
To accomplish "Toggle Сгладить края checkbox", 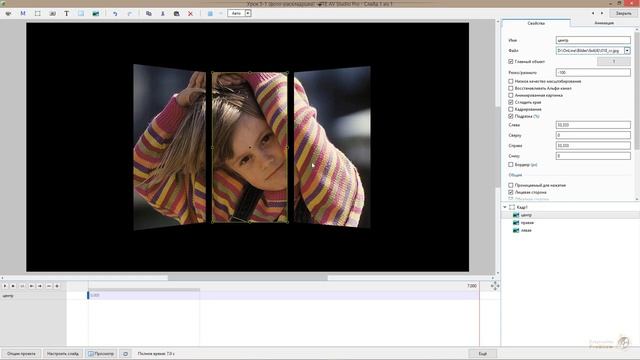I will pos(511,102).
